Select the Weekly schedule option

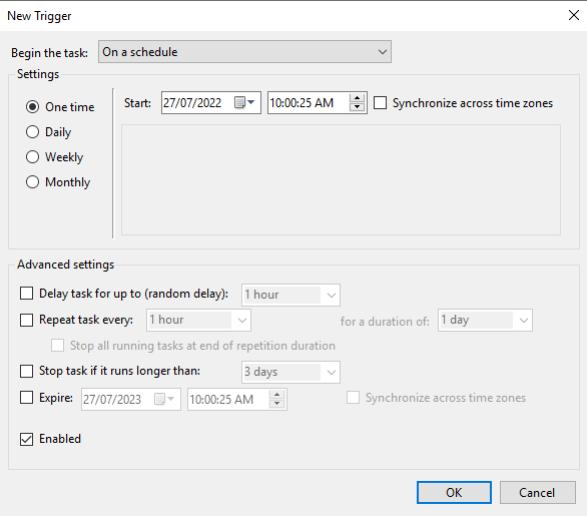pyautogui.click(x=33, y=157)
